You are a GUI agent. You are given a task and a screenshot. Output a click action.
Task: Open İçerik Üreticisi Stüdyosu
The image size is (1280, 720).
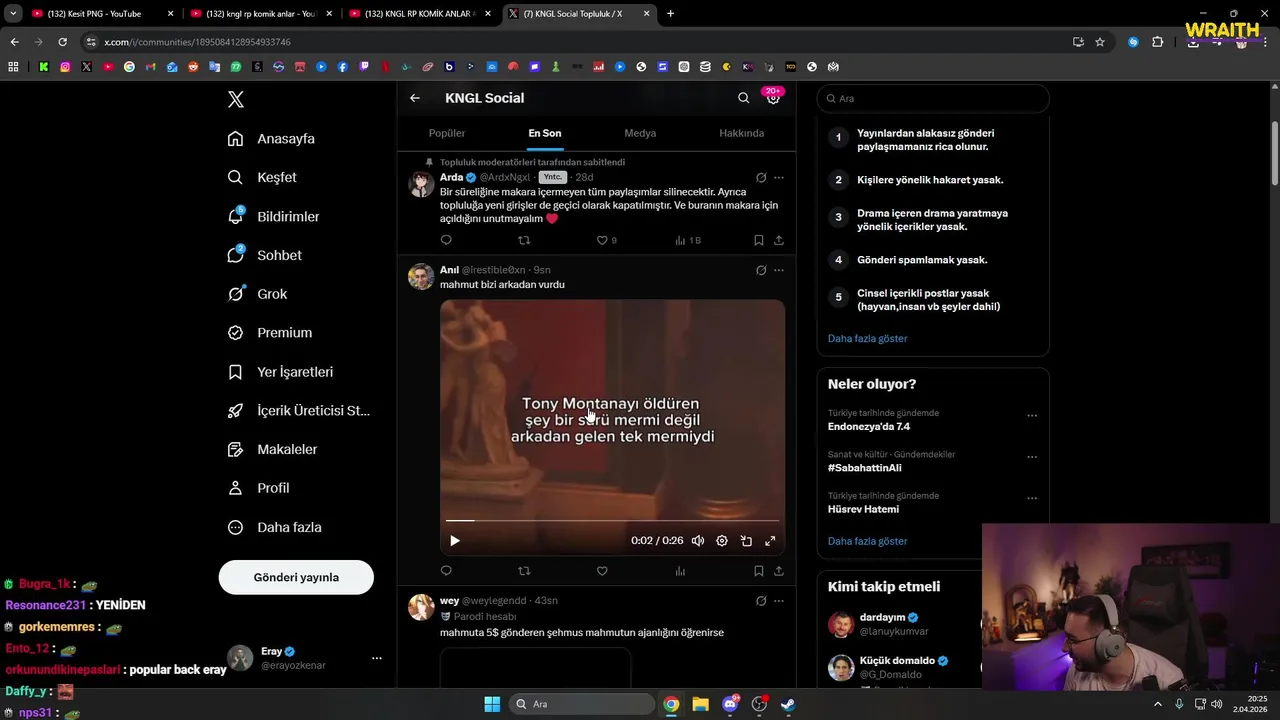[298, 411]
